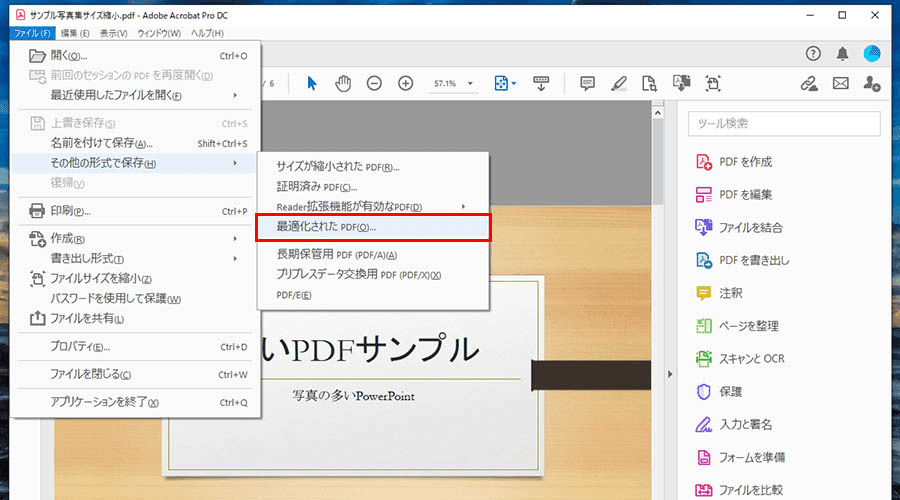Open プロパティ from the File menu

coord(135,346)
